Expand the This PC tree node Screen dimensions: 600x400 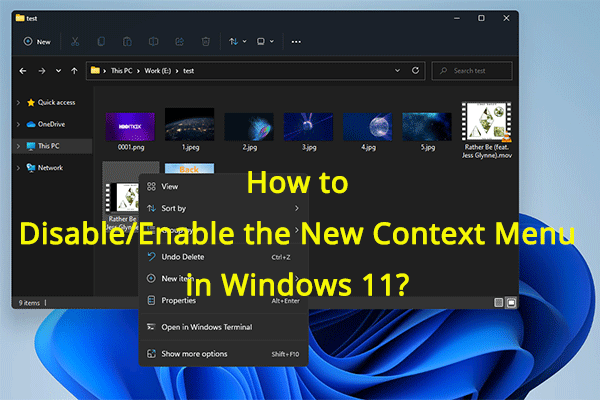pos(18,146)
